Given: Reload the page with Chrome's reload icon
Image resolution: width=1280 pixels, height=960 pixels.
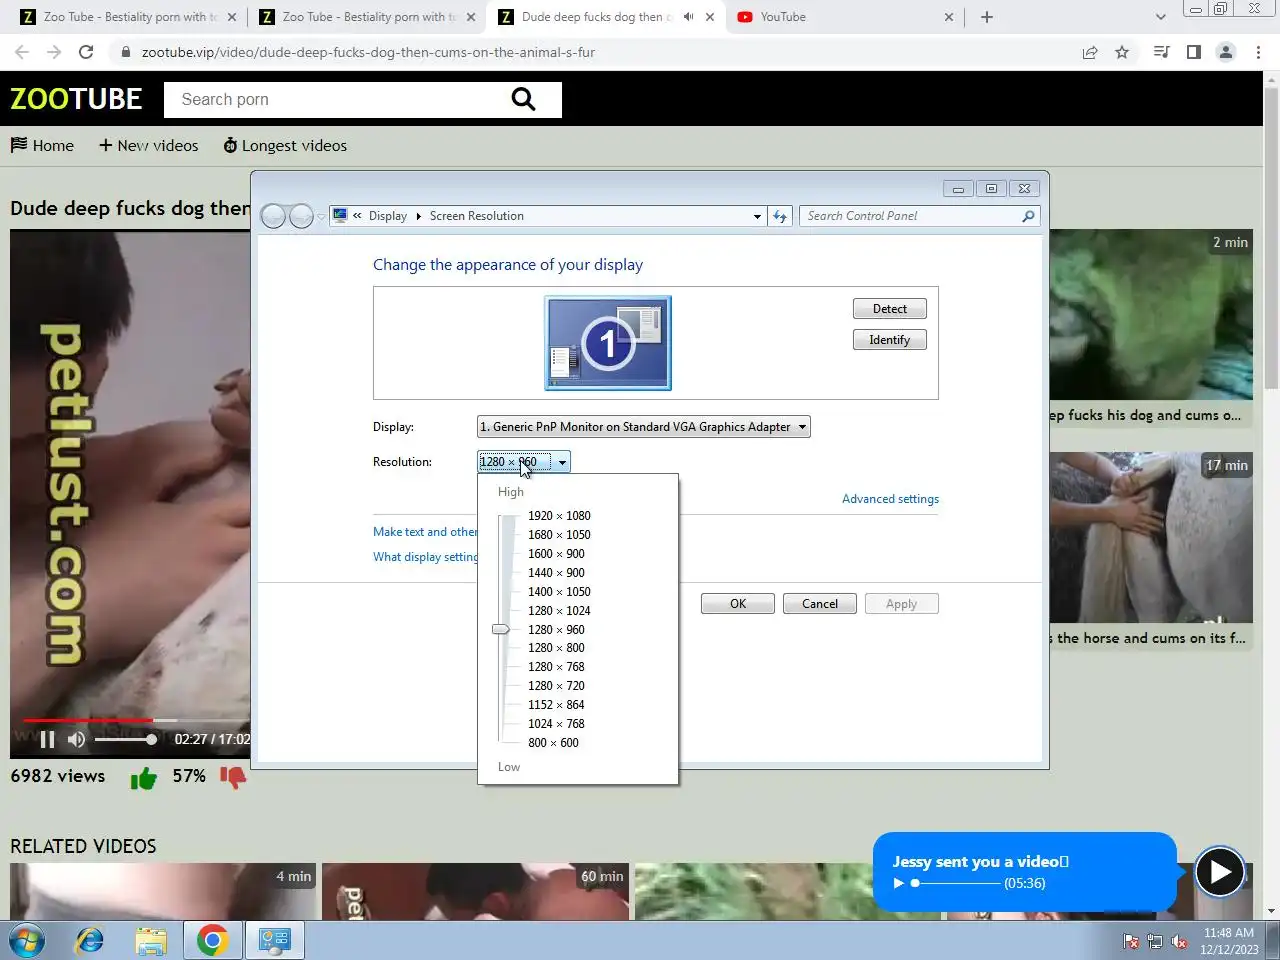Looking at the screenshot, I should (x=86, y=52).
